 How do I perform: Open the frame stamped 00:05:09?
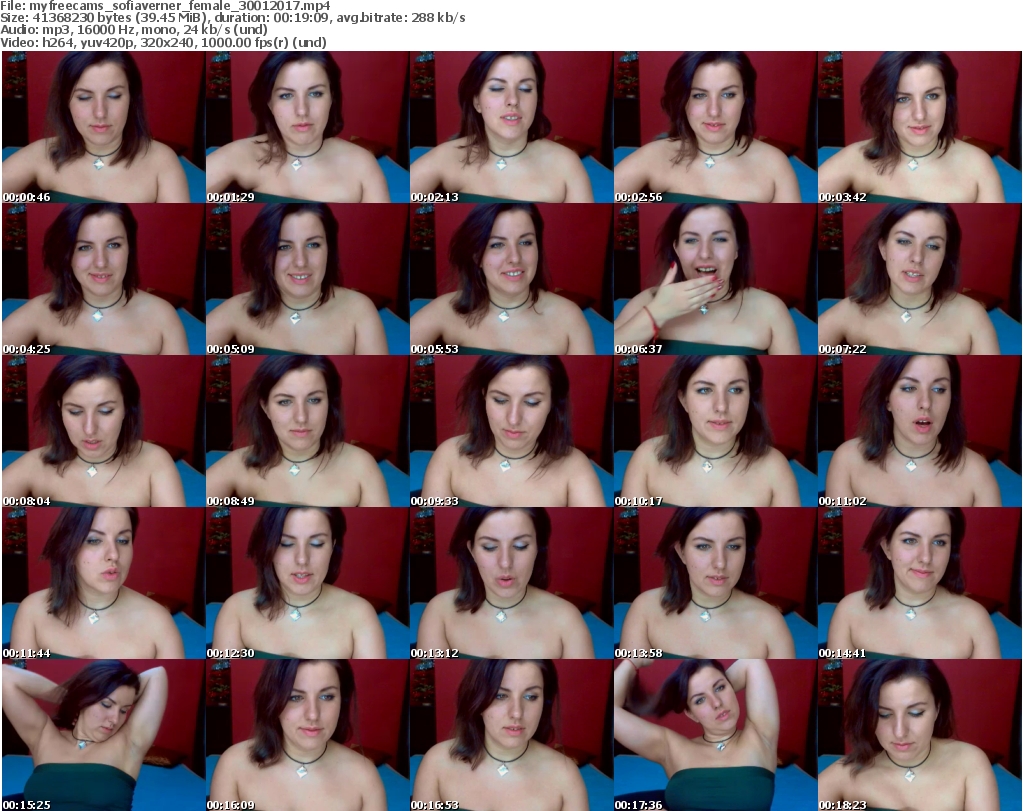(x=308, y=279)
